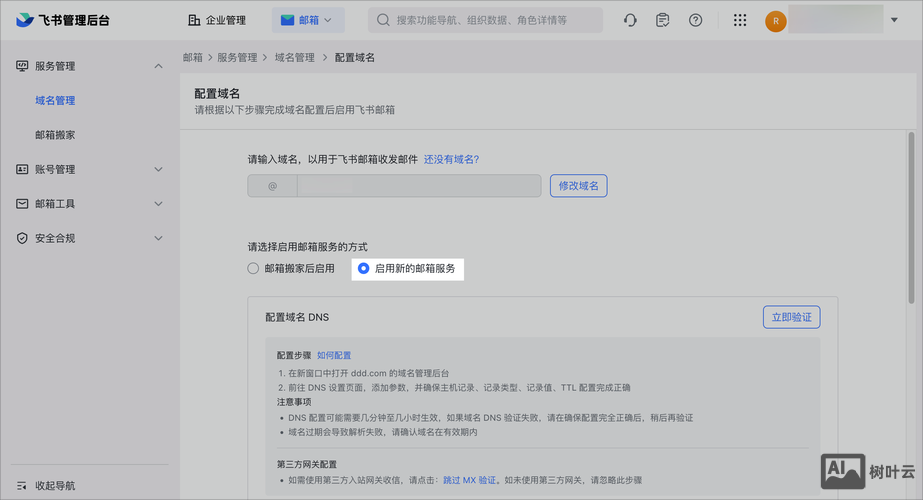This screenshot has height=500, width=923.
Task: Click the current 配置域名 breadcrumb item
Action: click(x=354, y=58)
